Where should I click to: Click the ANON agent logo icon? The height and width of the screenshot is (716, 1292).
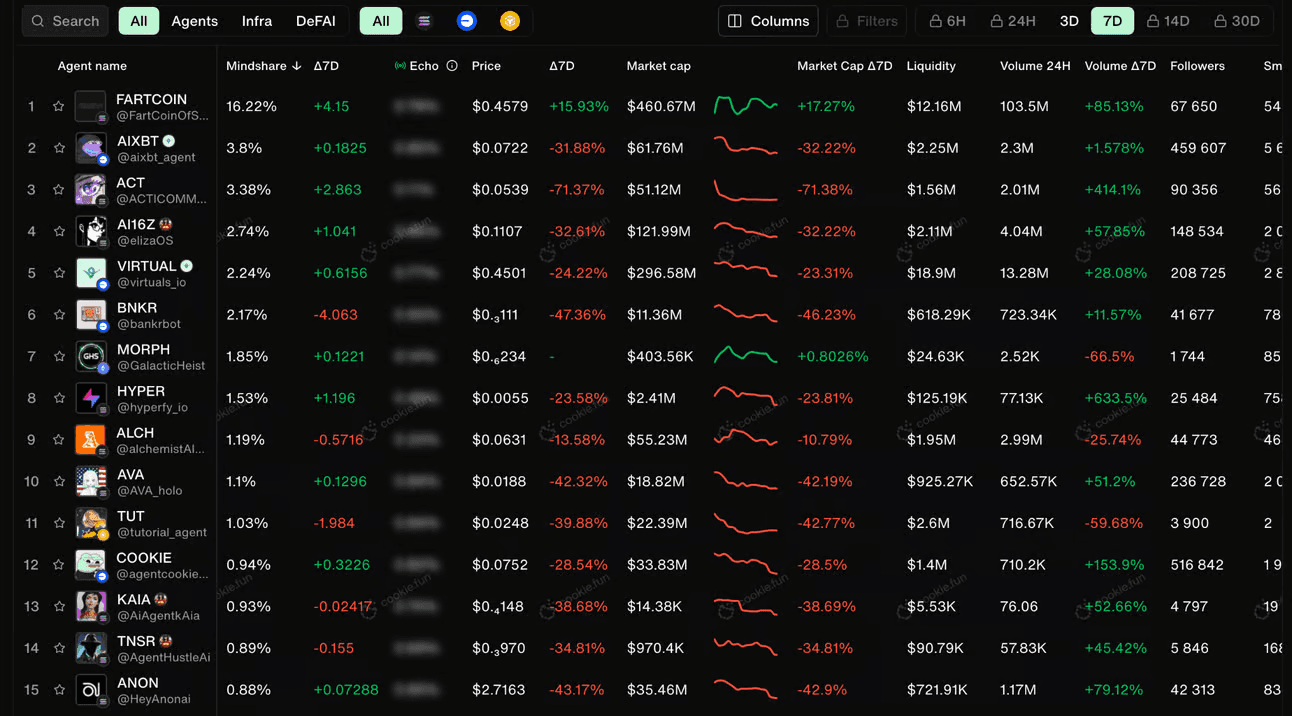(91, 690)
